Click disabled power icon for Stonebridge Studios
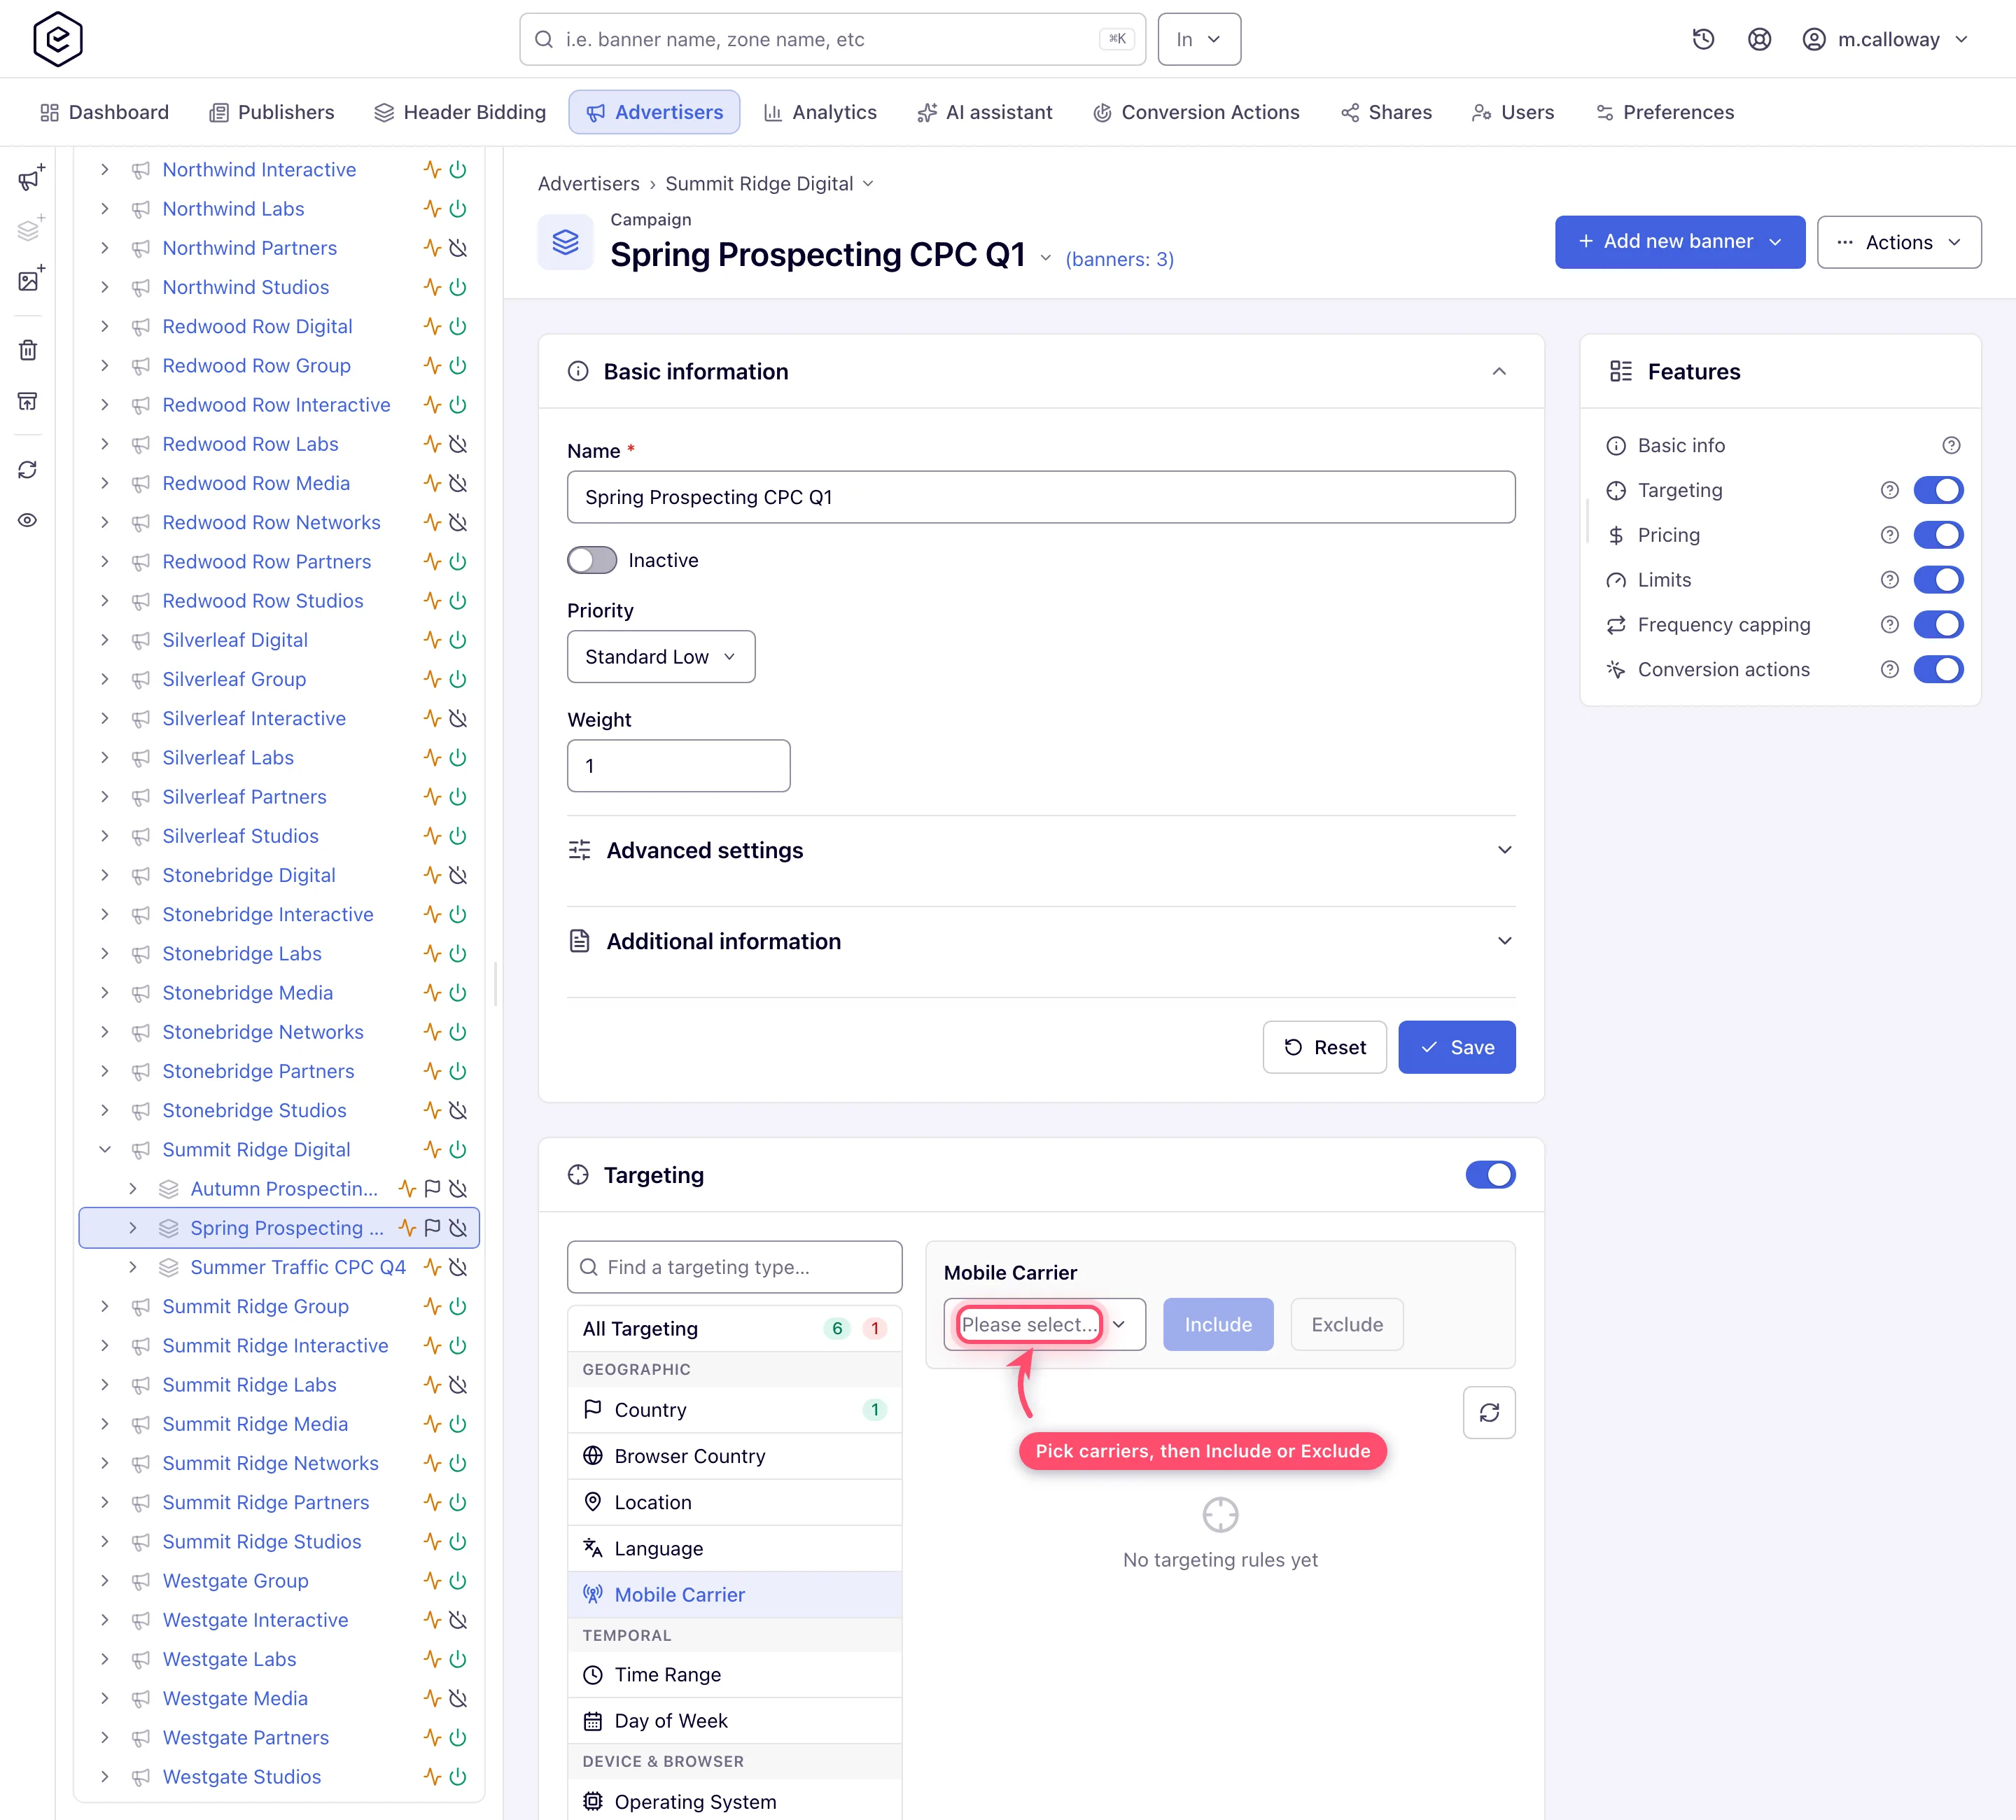The width and height of the screenshot is (2016, 1820). tap(458, 1110)
